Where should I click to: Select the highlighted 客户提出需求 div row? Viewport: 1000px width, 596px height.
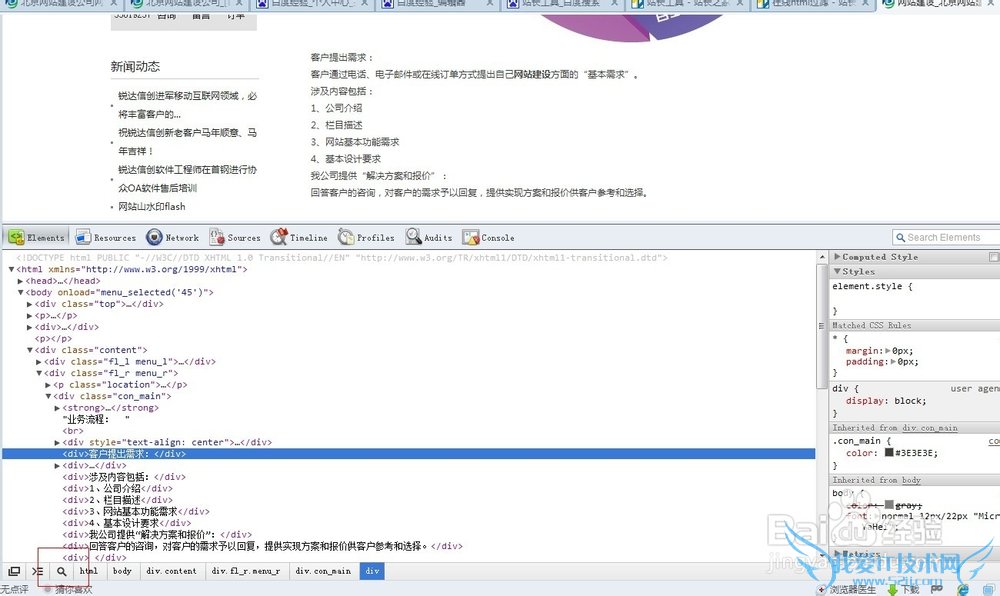click(408, 454)
